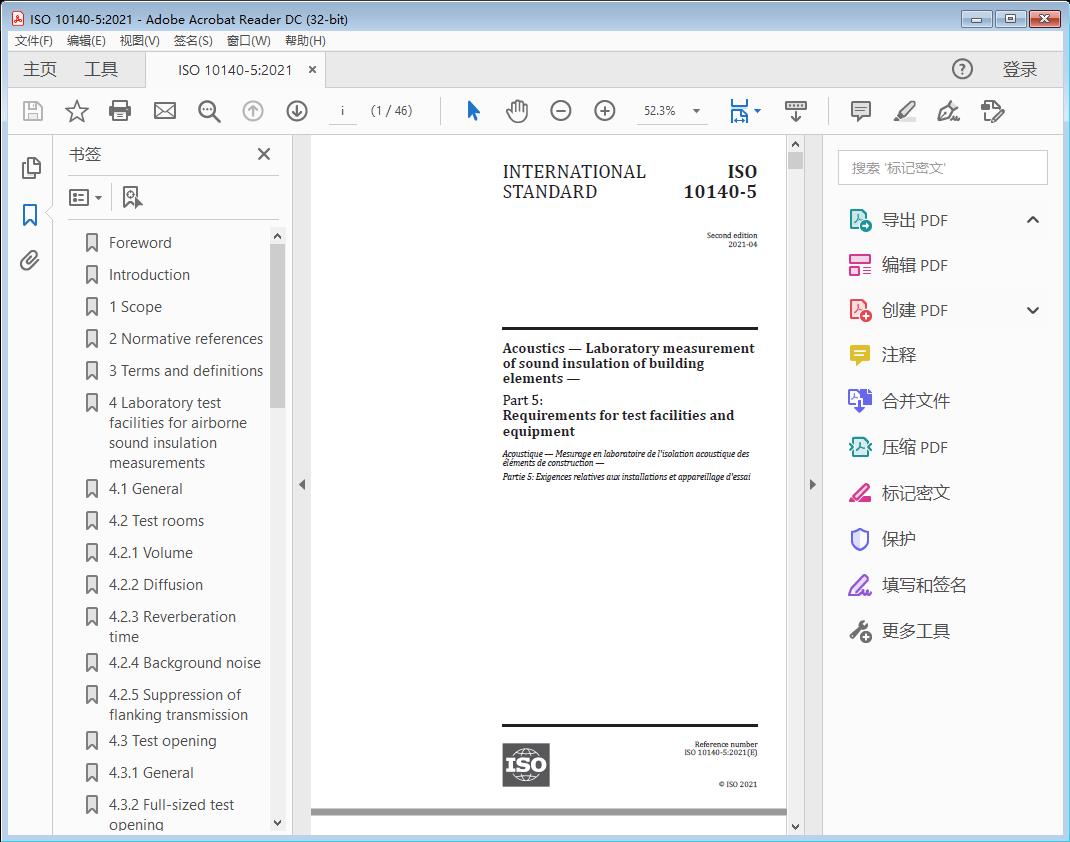Jump to 4.2.1 Volume bookmark
The image size is (1070, 842).
[x=151, y=552]
